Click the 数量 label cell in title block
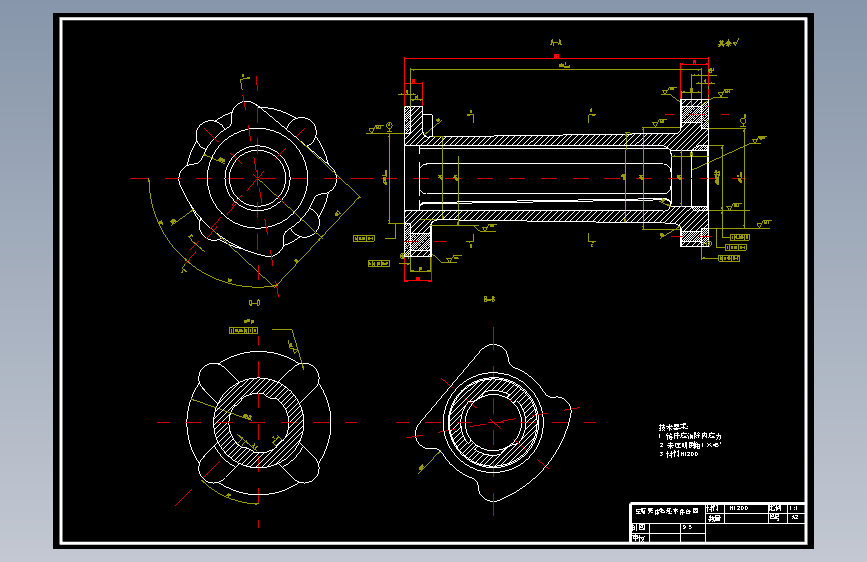The image size is (867, 562). click(x=714, y=518)
